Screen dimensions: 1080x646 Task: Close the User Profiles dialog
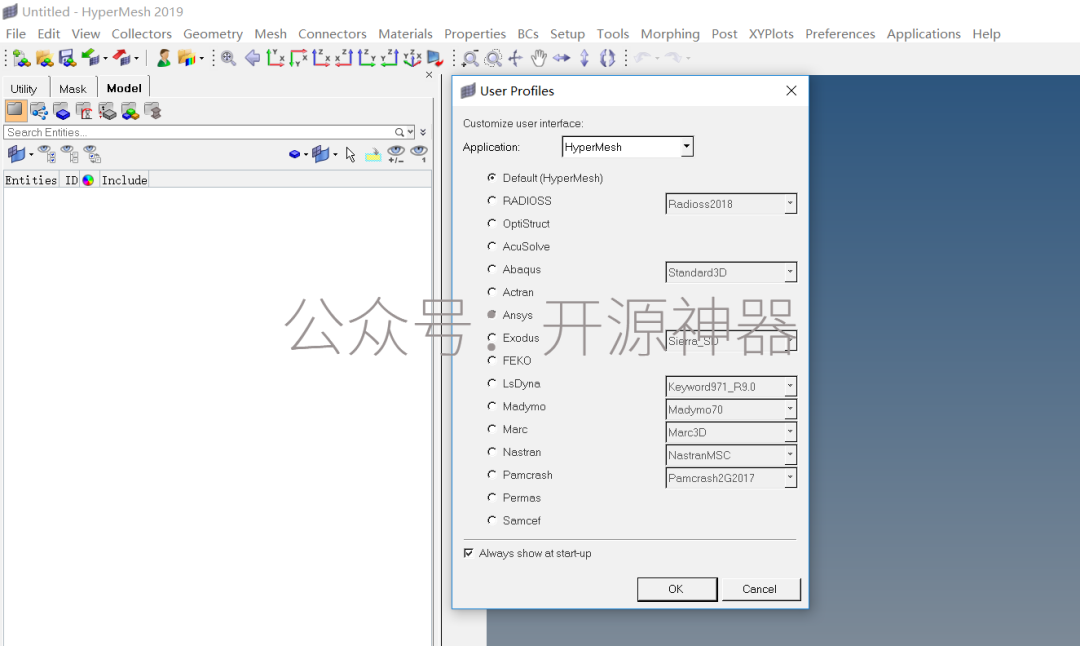tap(791, 91)
